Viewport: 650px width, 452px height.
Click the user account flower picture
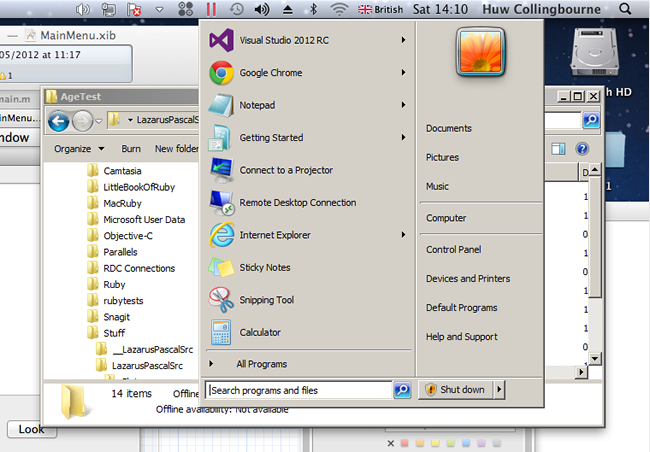pyautogui.click(x=481, y=52)
